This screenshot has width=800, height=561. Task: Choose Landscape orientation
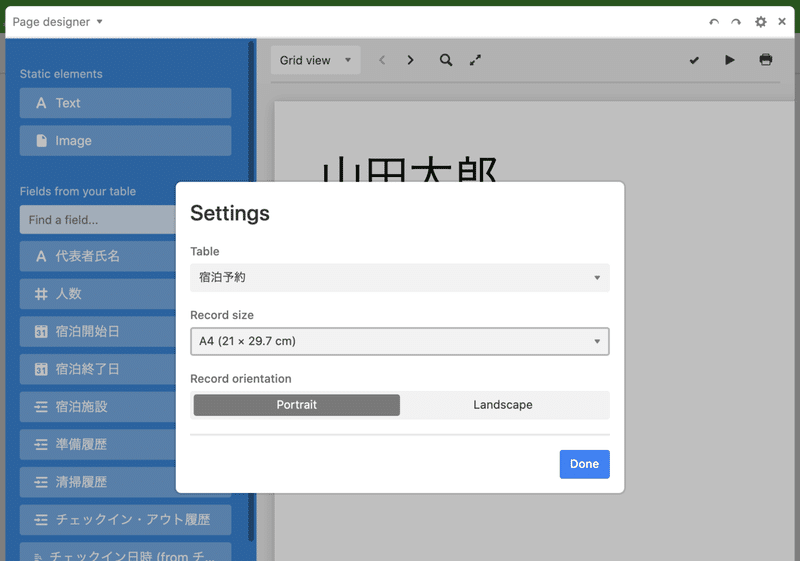503,405
